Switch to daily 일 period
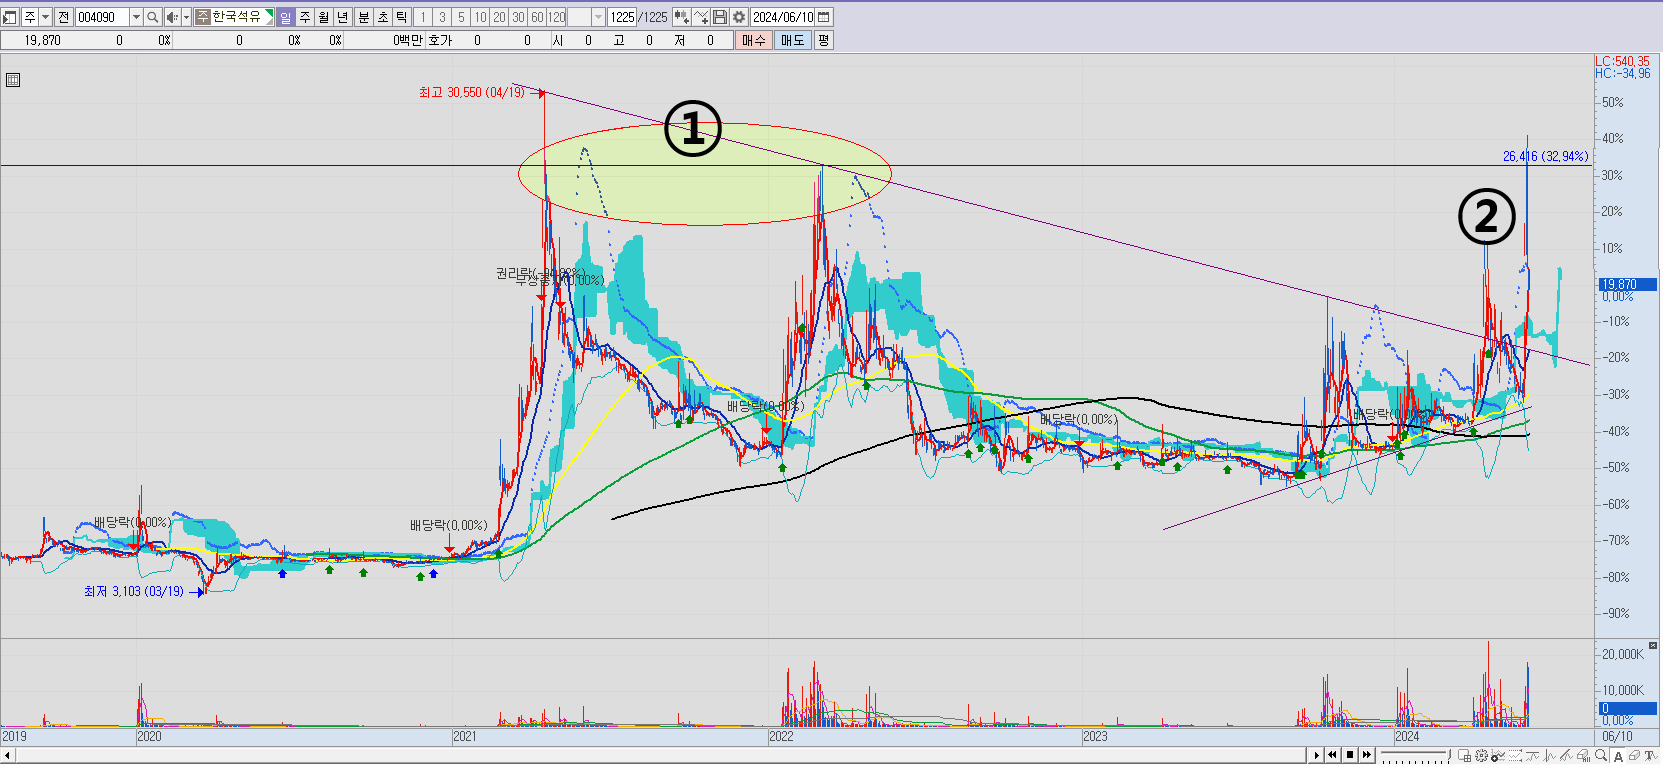The height and width of the screenshot is (765, 1663). tap(285, 17)
